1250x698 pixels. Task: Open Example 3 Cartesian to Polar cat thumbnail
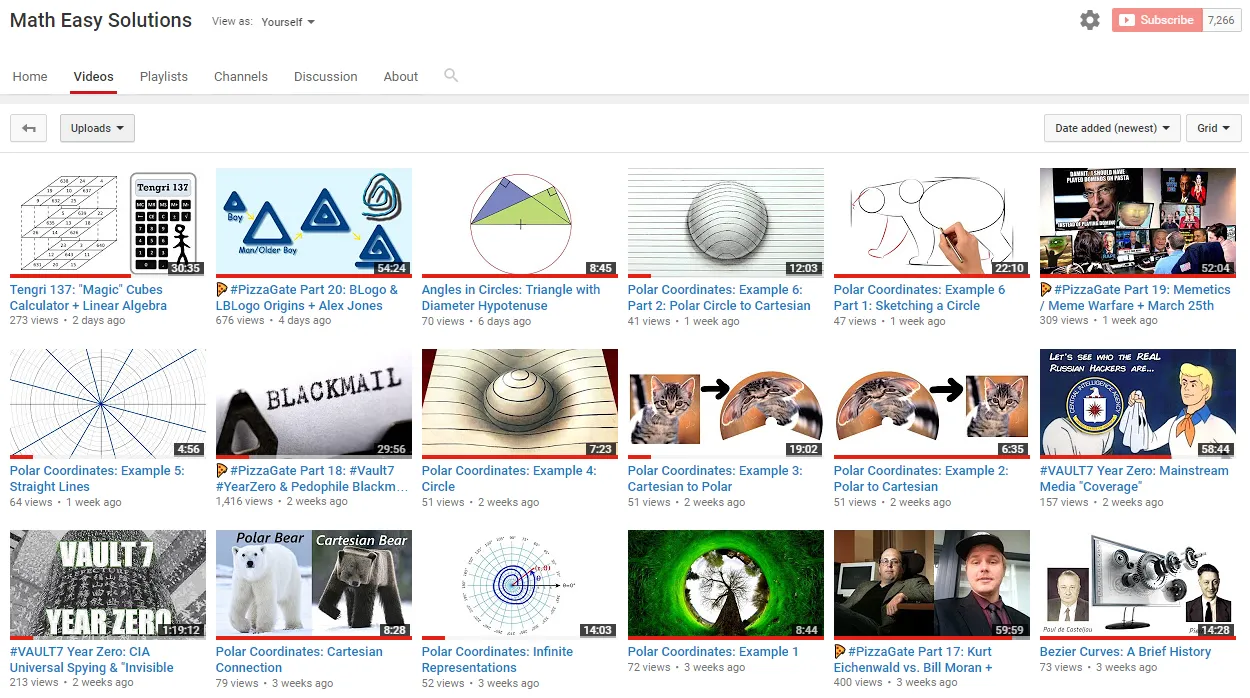[726, 403]
